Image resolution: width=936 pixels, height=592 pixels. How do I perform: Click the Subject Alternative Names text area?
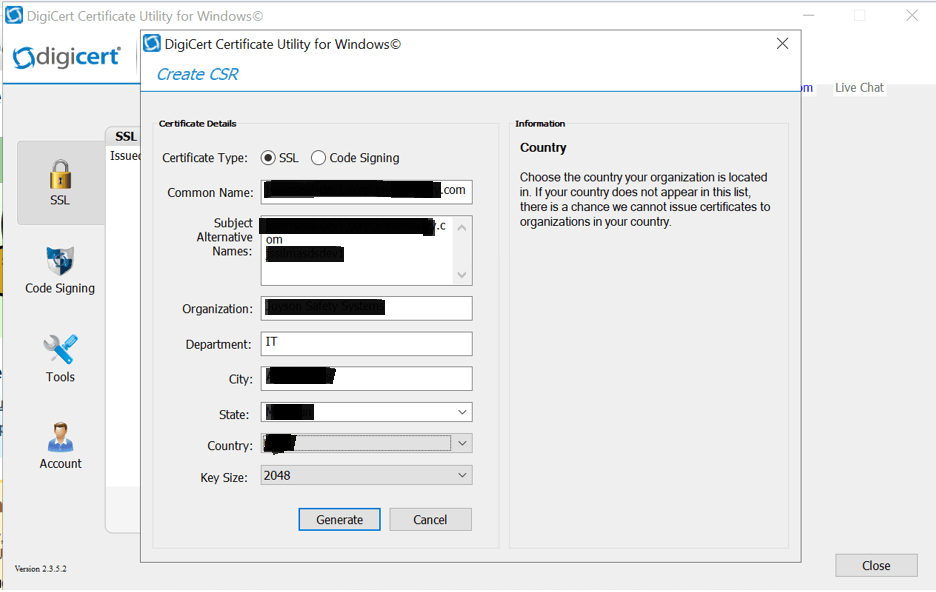coord(366,251)
